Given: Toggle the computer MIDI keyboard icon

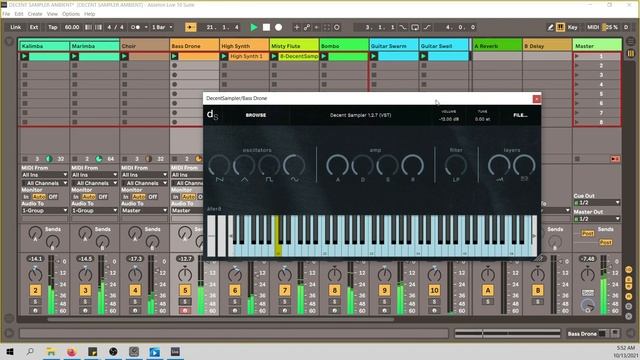Looking at the screenshot, I should [560, 27].
